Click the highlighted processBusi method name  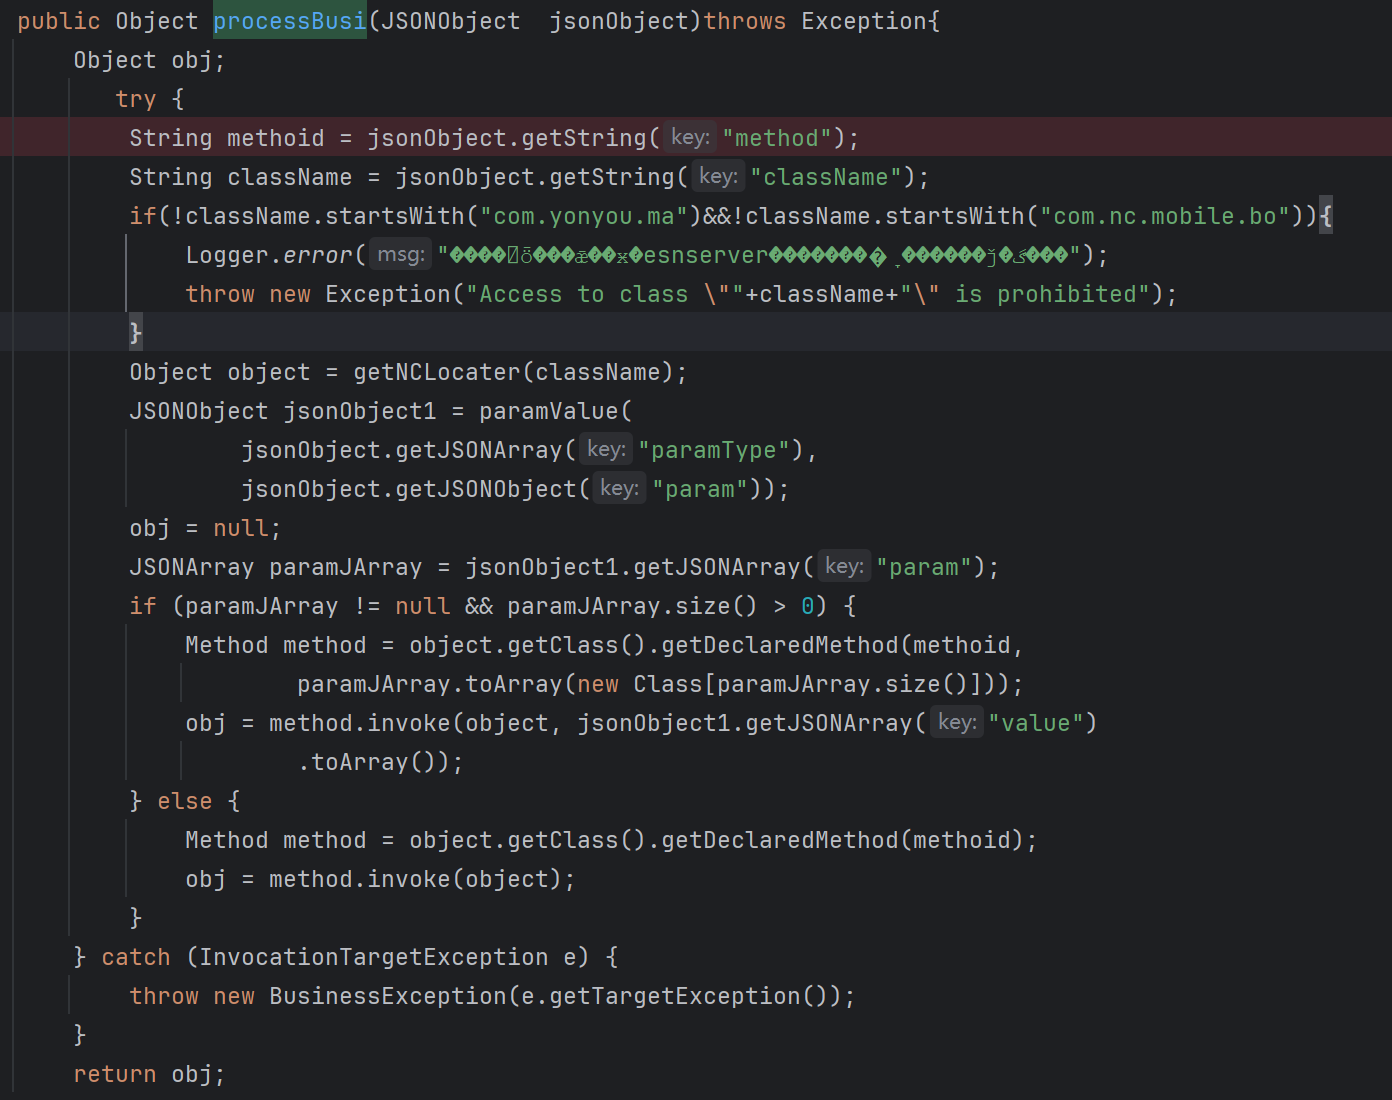click(289, 21)
